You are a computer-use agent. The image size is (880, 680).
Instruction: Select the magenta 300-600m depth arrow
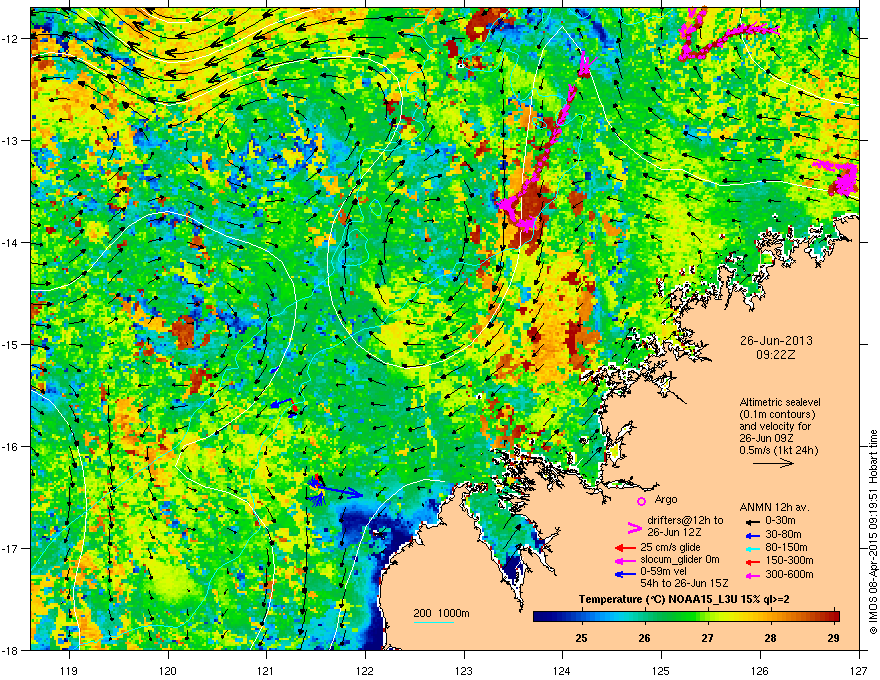pyautogui.click(x=752, y=576)
